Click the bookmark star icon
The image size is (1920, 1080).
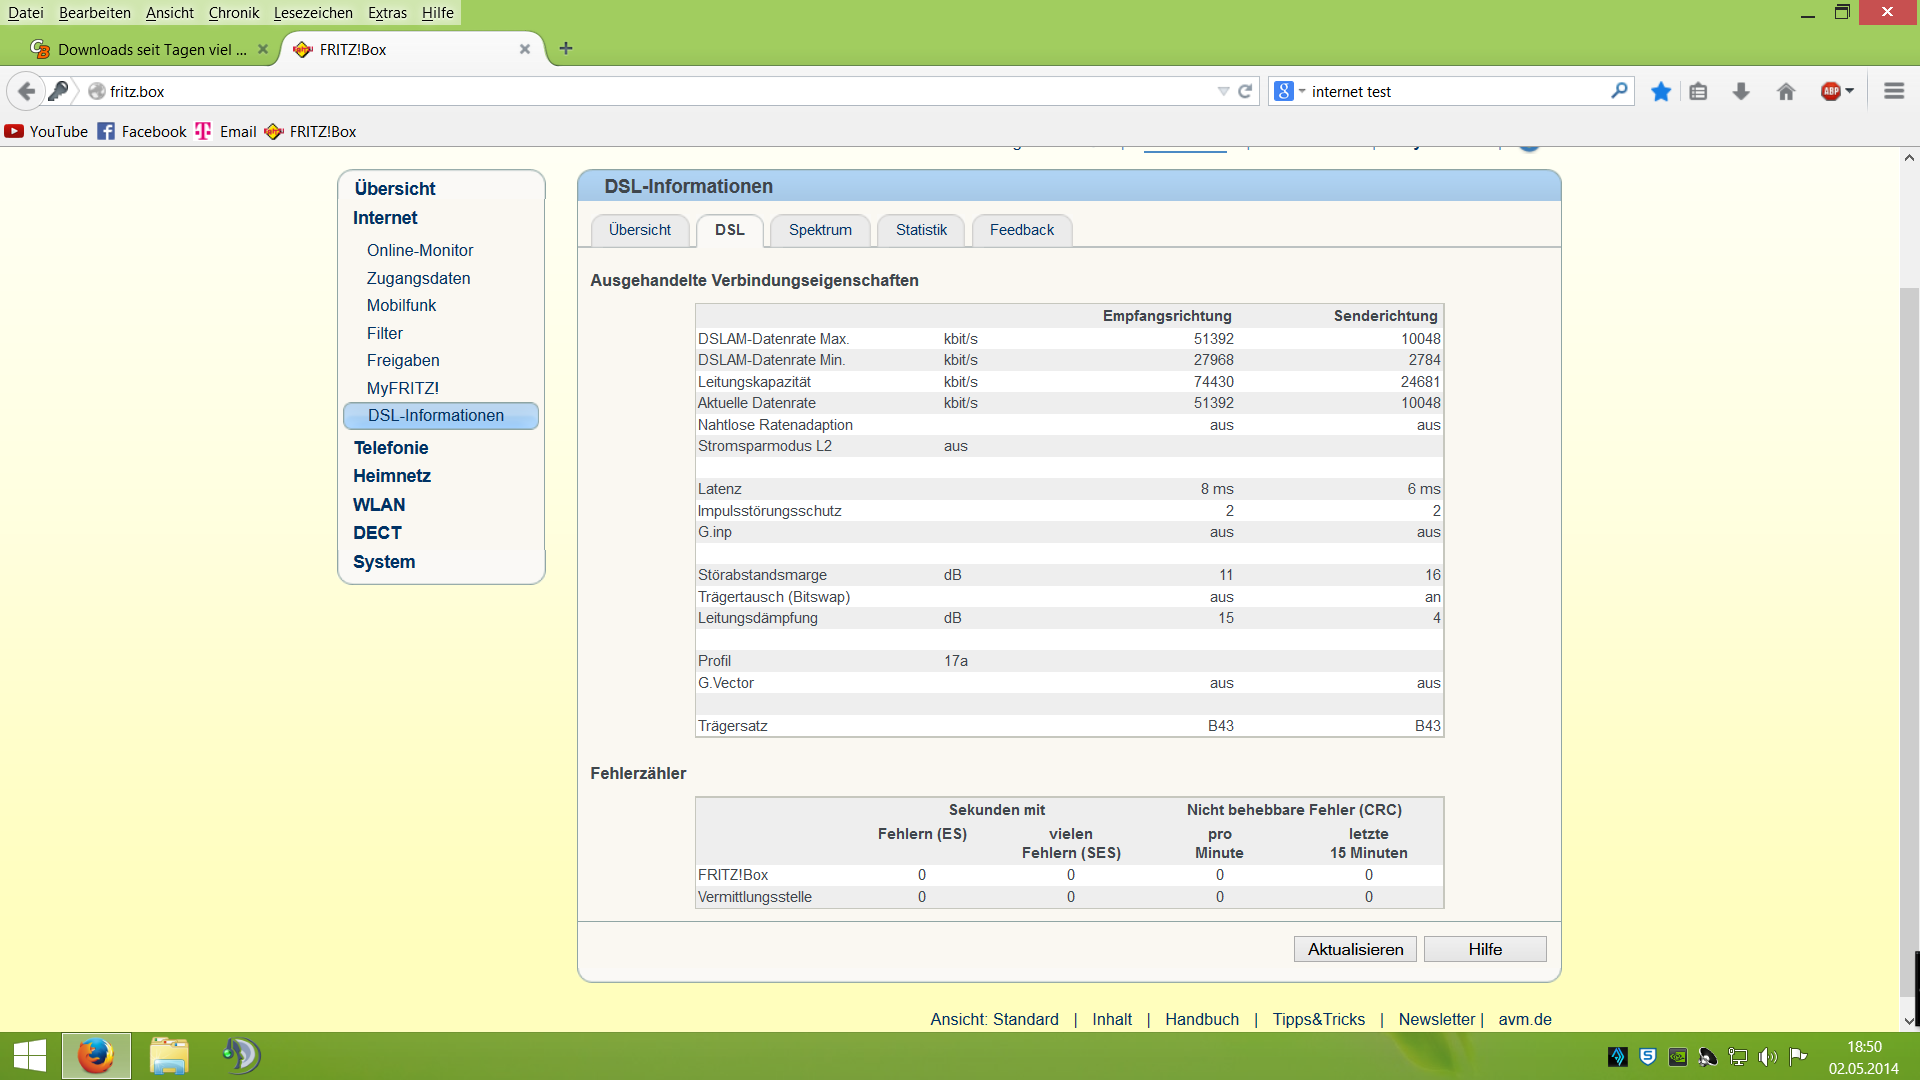1661,91
